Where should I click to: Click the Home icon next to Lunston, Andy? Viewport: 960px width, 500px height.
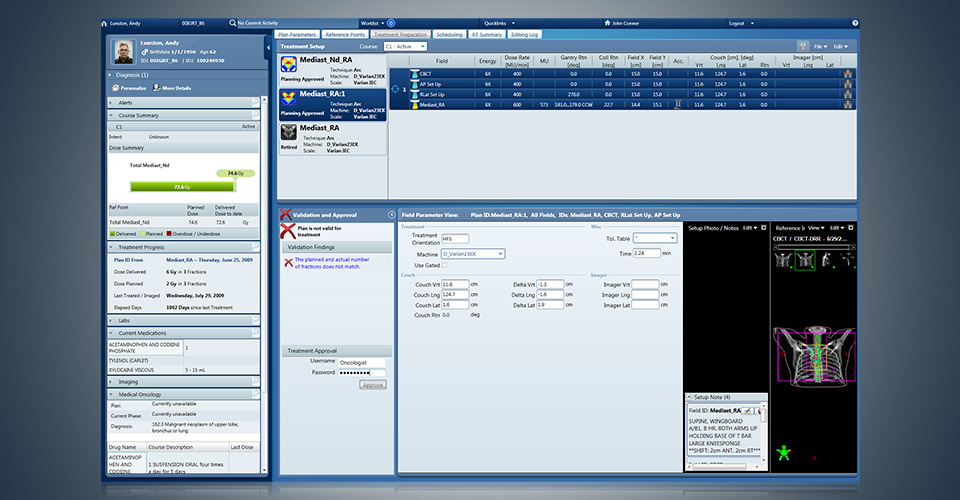[104, 23]
